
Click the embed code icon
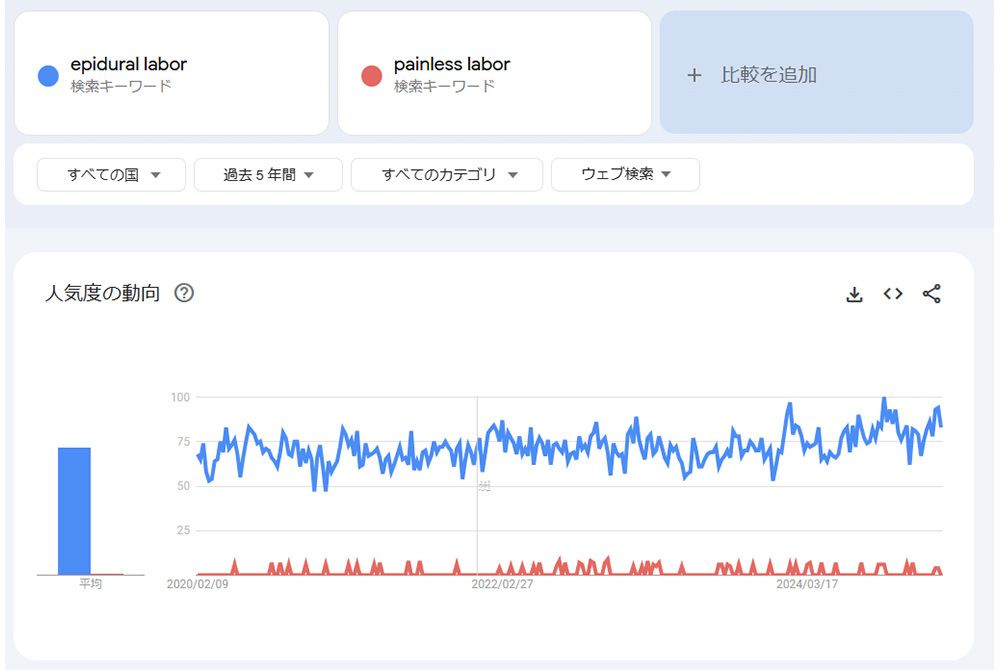coord(893,294)
